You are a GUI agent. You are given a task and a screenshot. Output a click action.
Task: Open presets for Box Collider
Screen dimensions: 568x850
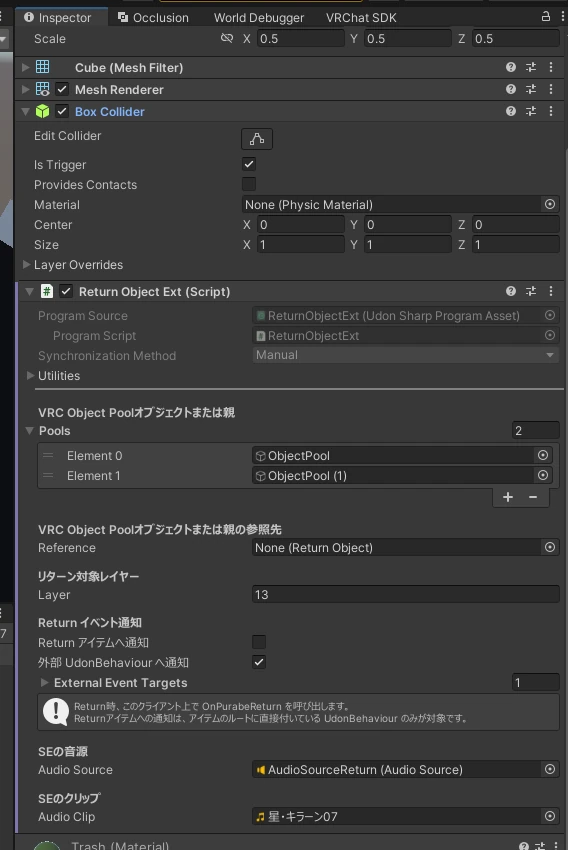click(531, 112)
